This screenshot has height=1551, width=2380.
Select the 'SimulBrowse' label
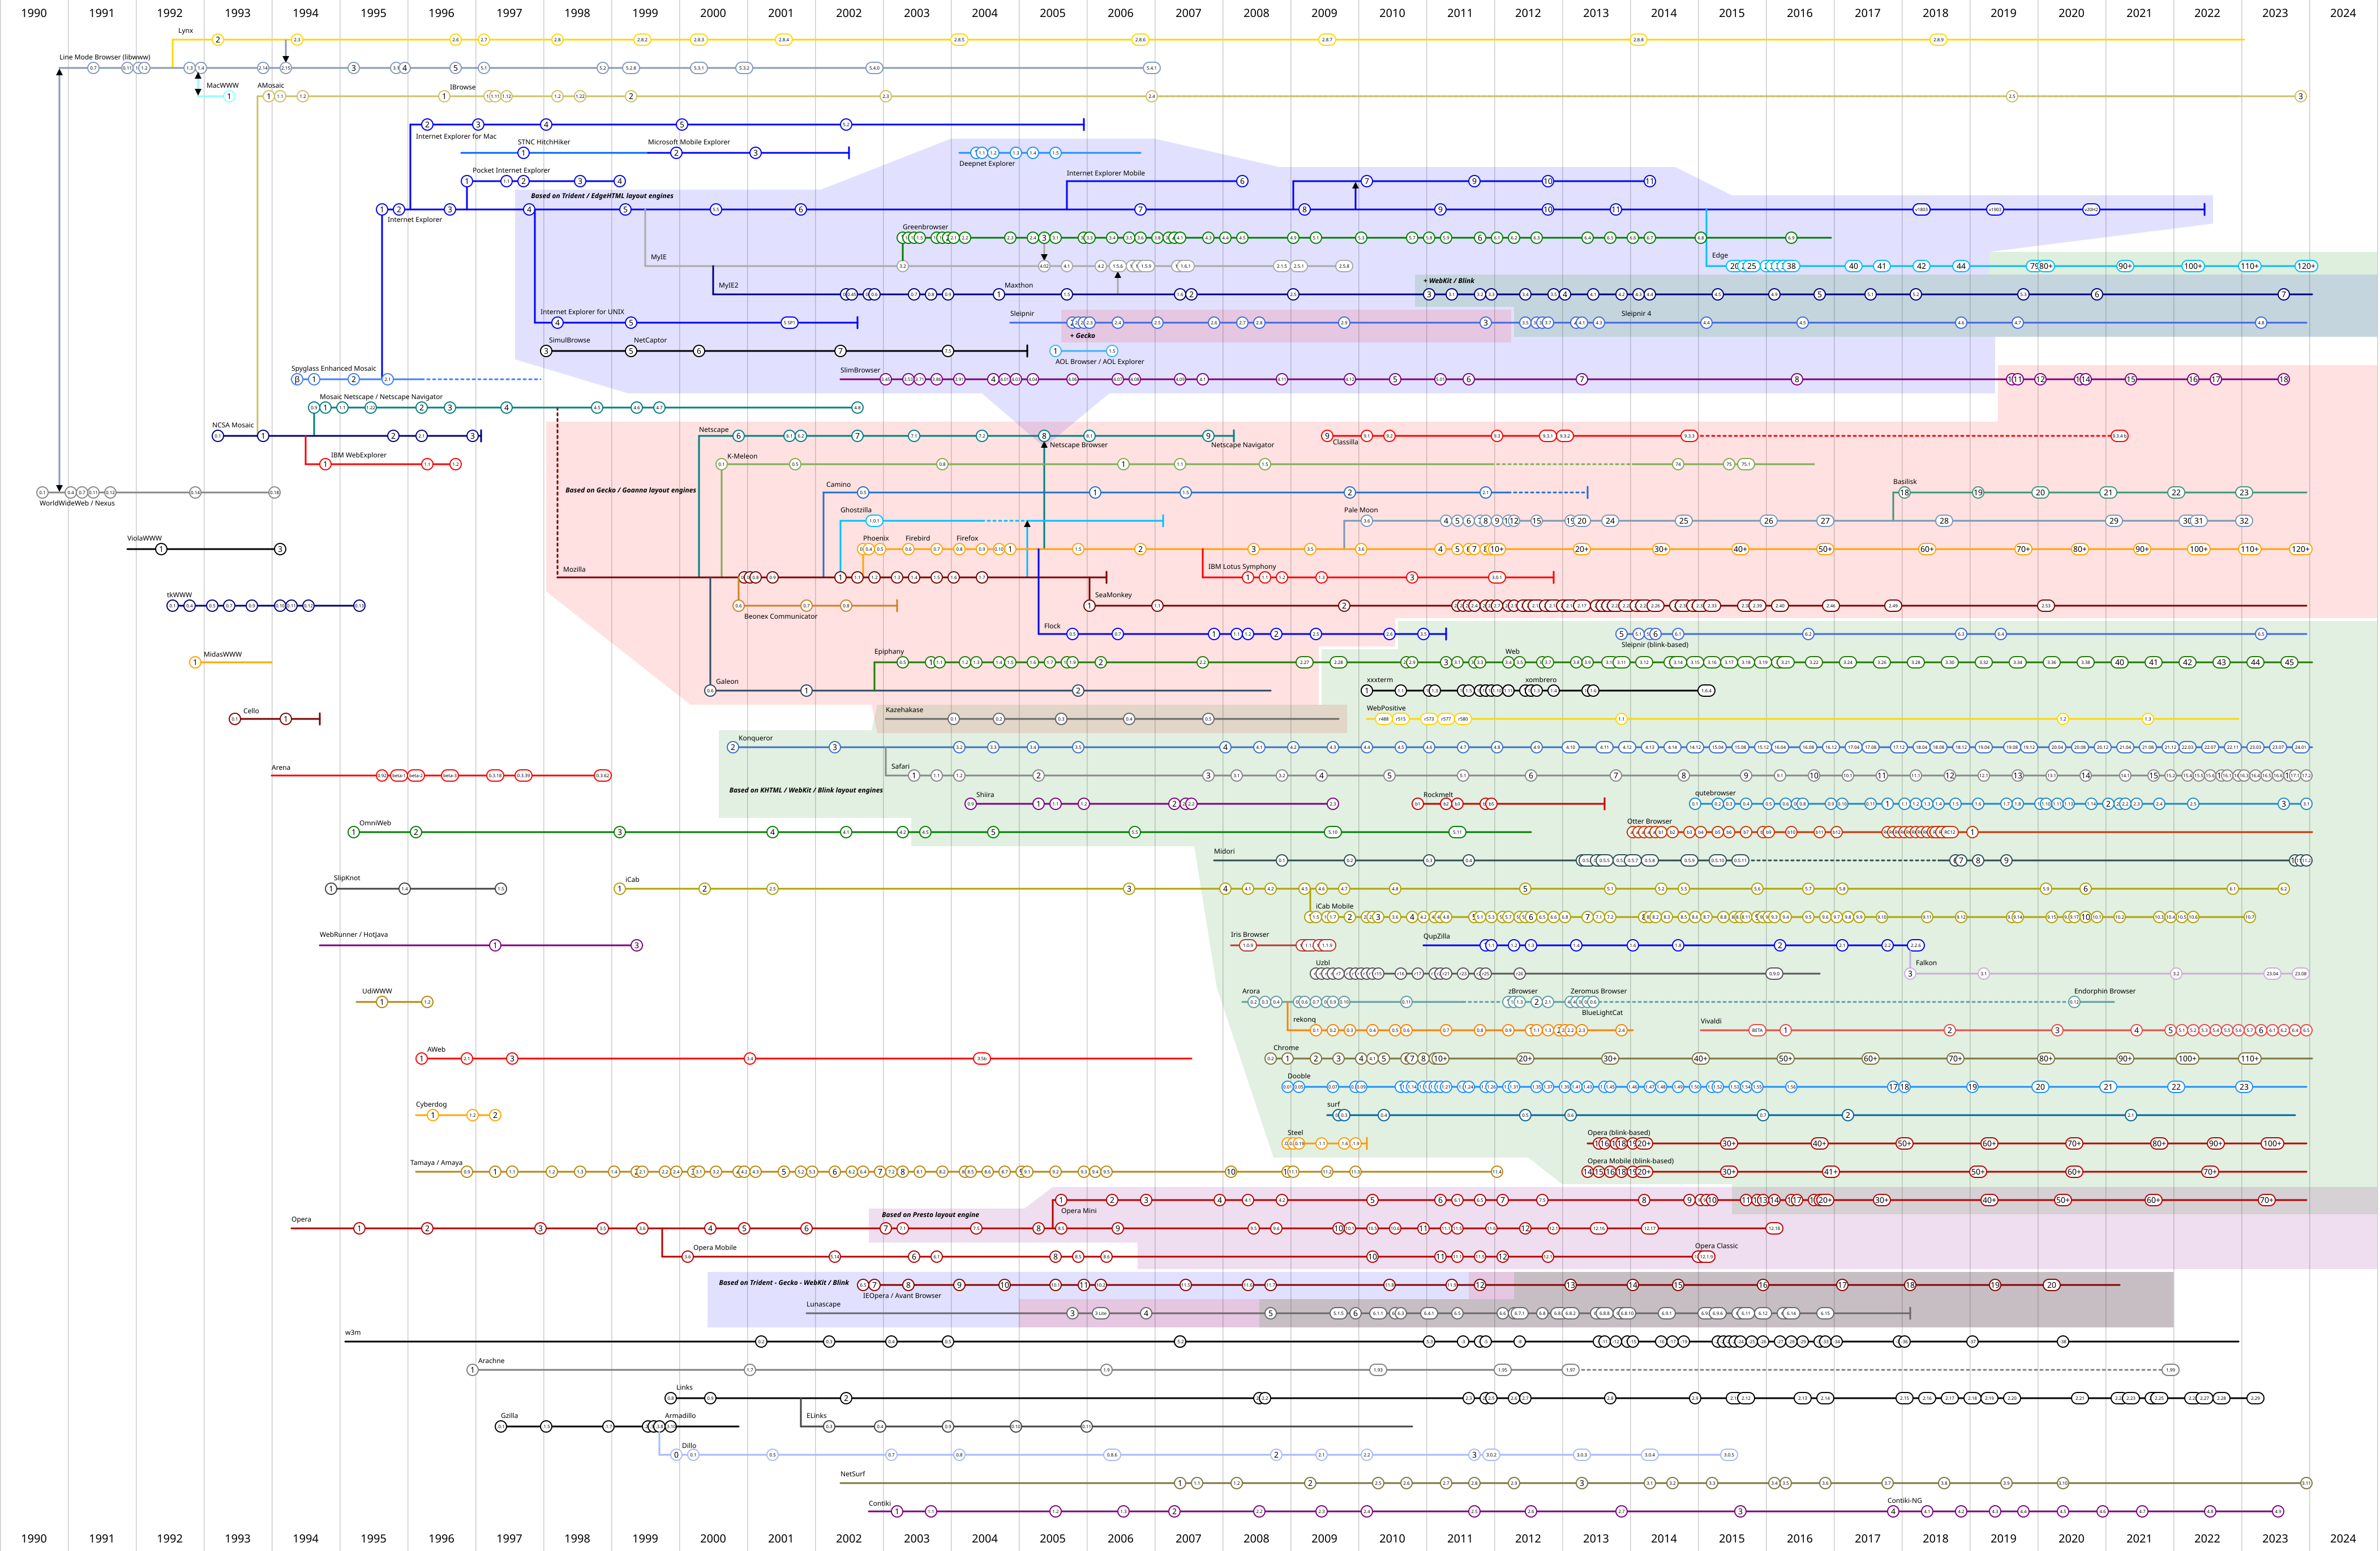click(x=569, y=340)
